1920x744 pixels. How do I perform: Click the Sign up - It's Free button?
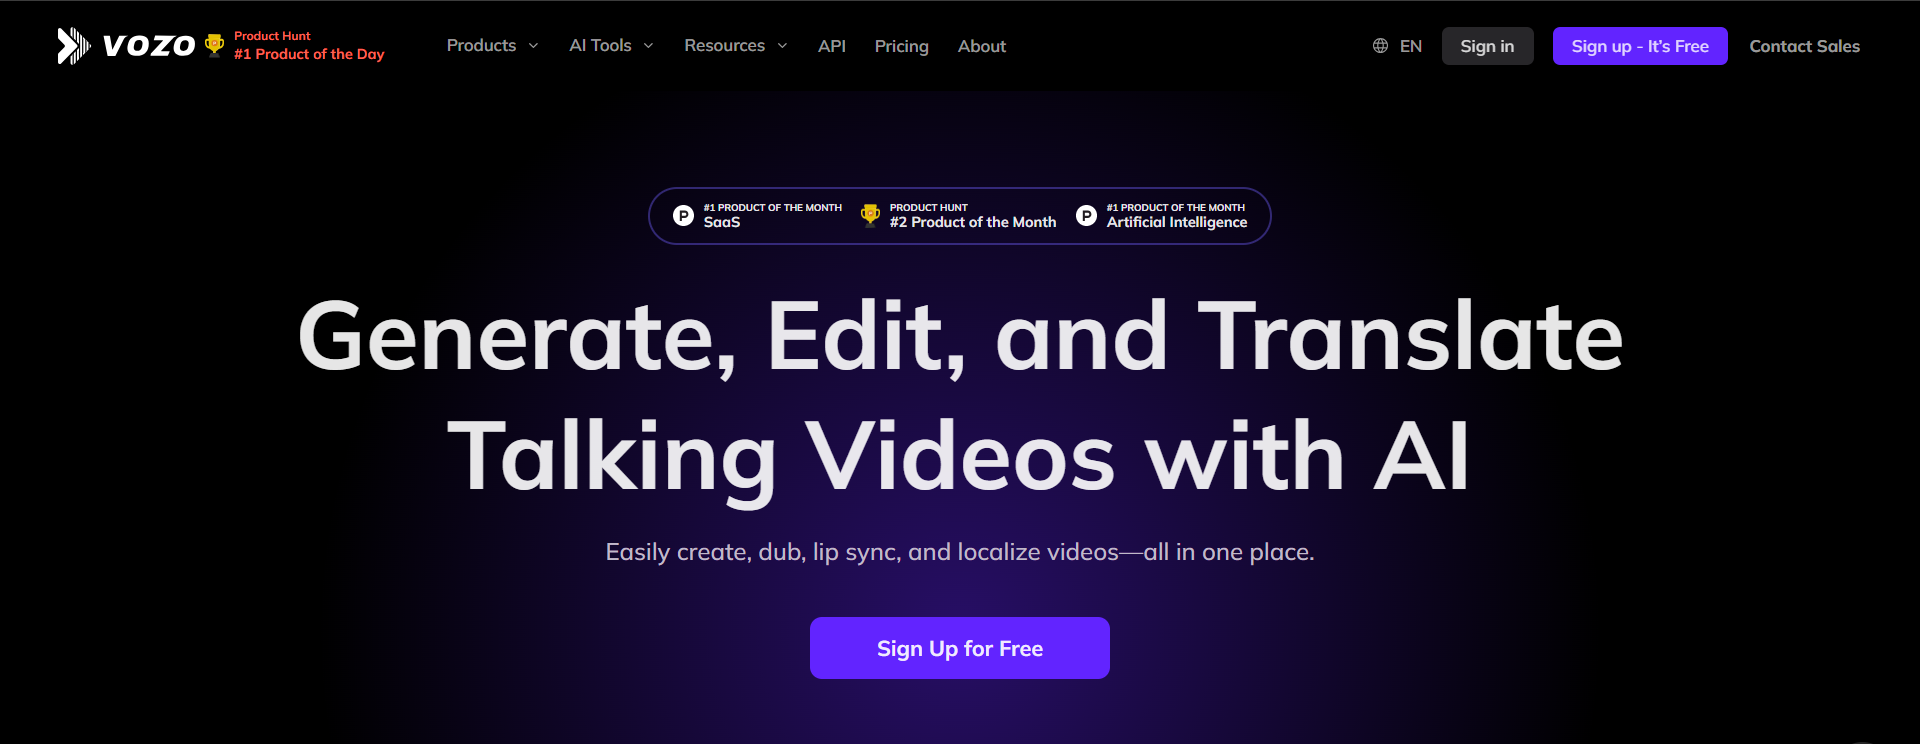pyautogui.click(x=1639, y=46)
